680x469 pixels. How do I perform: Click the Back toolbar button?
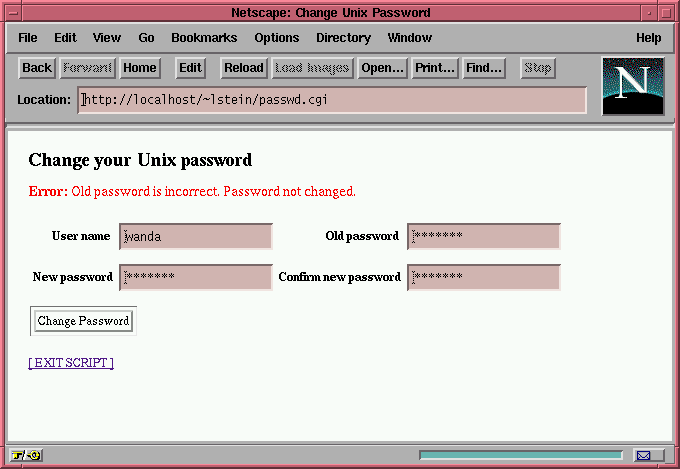coord(37,68)
